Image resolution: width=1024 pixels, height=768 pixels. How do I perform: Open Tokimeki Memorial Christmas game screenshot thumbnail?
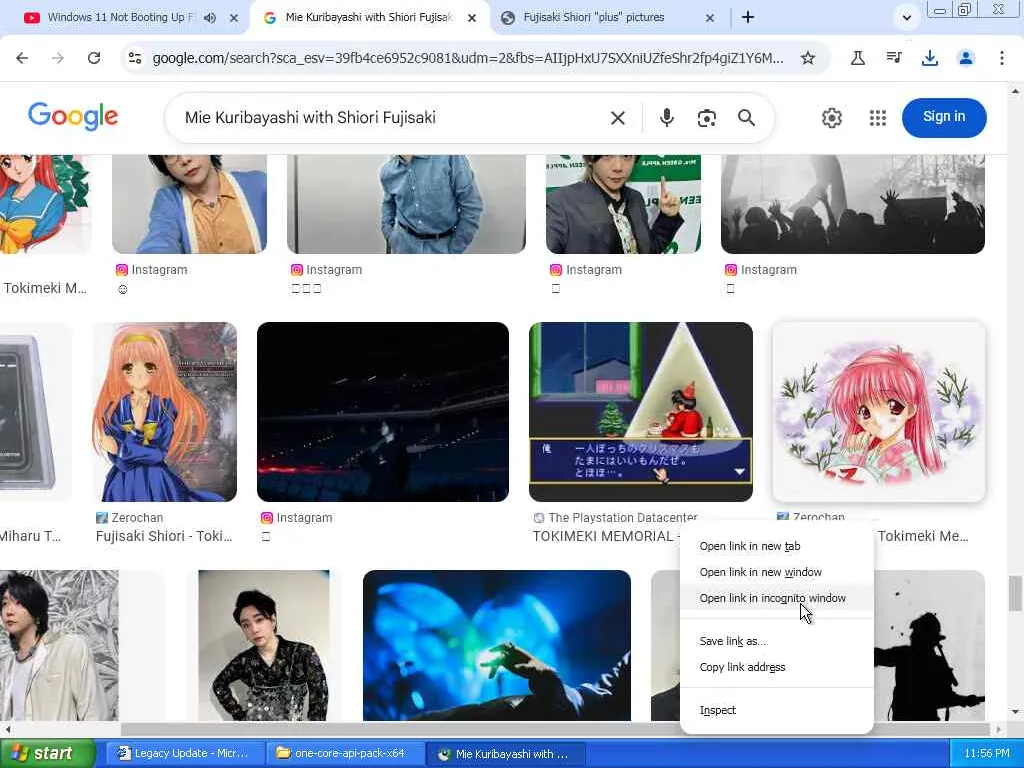(641, 411)
